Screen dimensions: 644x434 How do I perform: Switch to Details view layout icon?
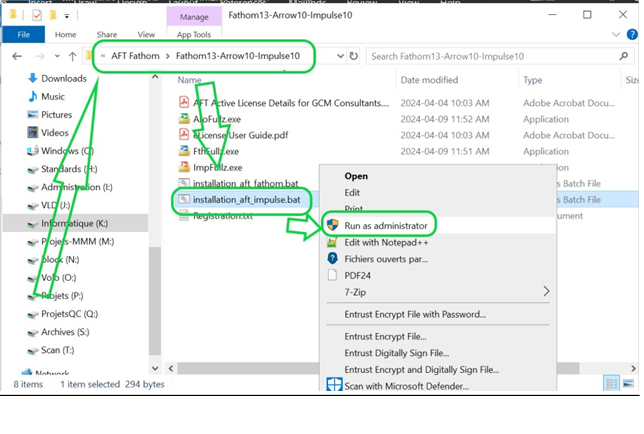pyautogui.click(x=611, y=384)
